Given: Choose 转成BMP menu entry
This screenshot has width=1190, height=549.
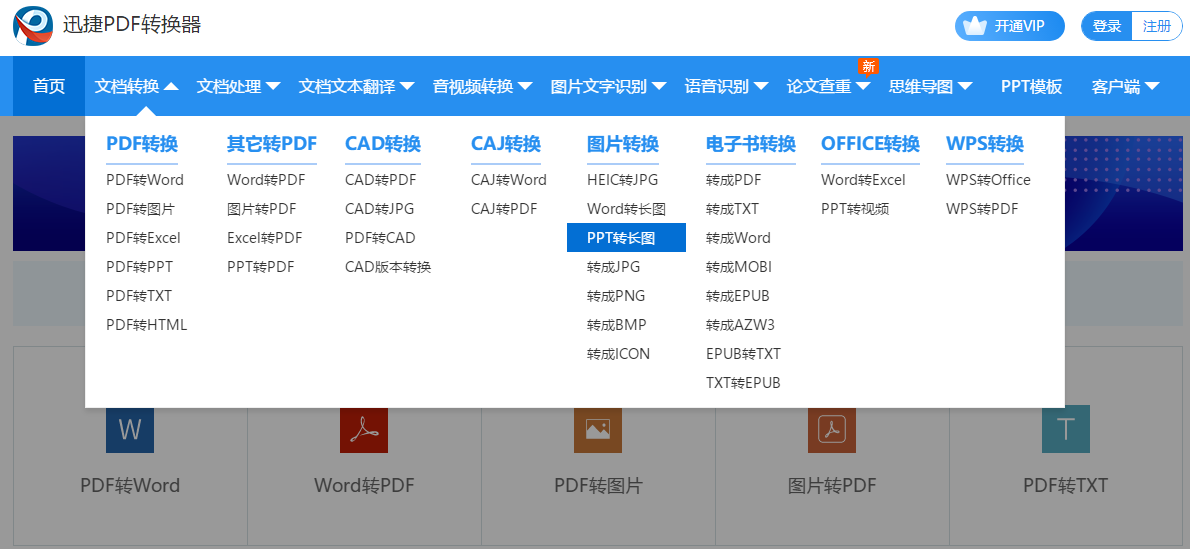Looking at the screenshot, I should (616, 325).
